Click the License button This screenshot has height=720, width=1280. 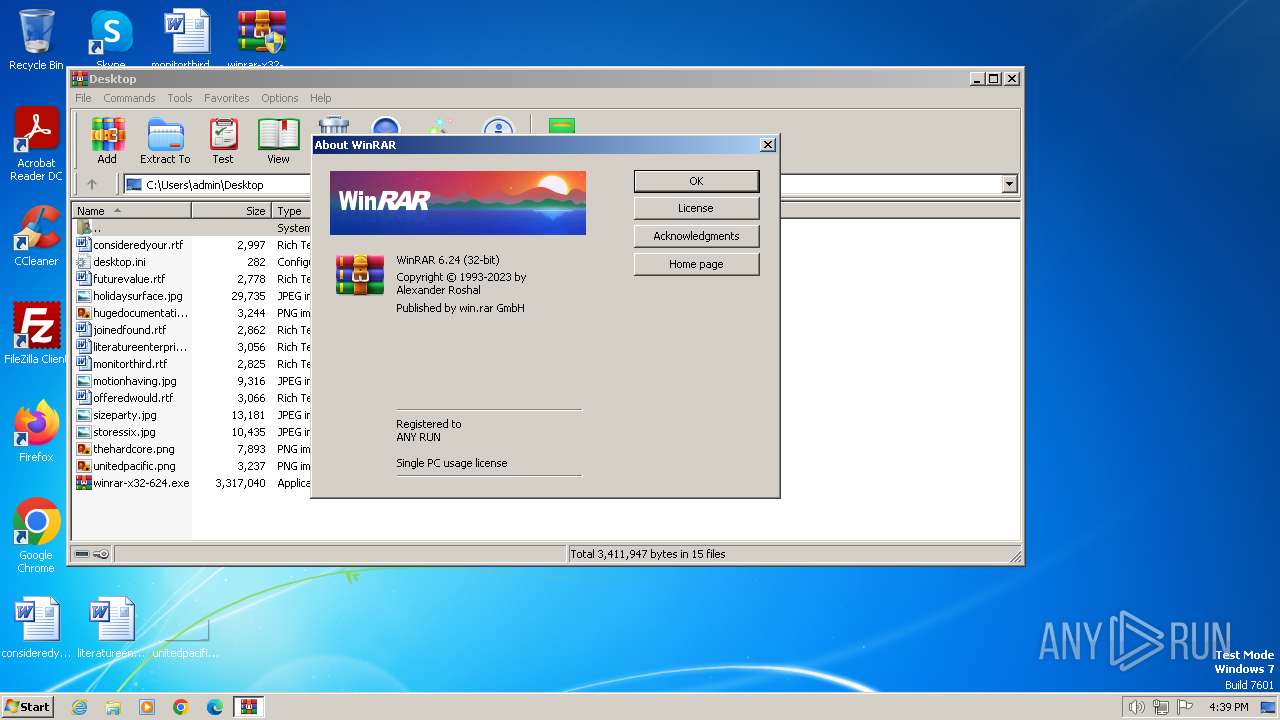(x=696, y=208)
